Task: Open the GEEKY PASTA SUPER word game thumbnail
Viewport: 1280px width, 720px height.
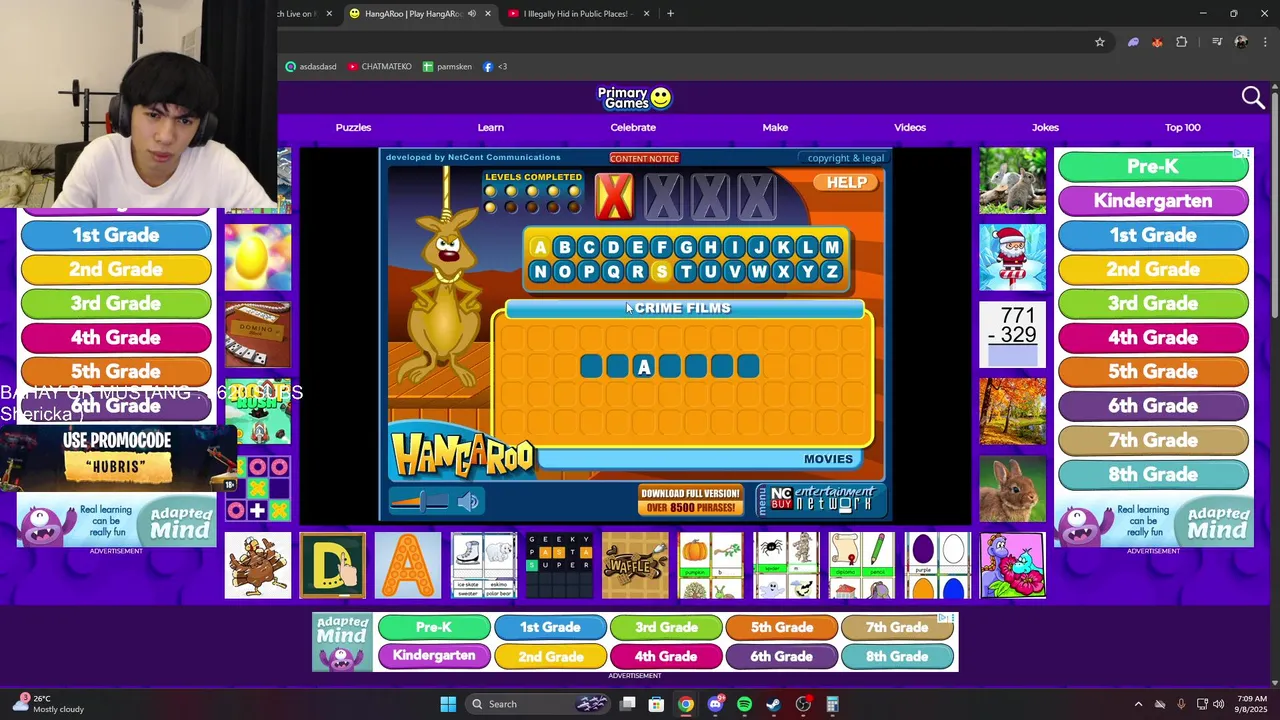Action: 560,565
